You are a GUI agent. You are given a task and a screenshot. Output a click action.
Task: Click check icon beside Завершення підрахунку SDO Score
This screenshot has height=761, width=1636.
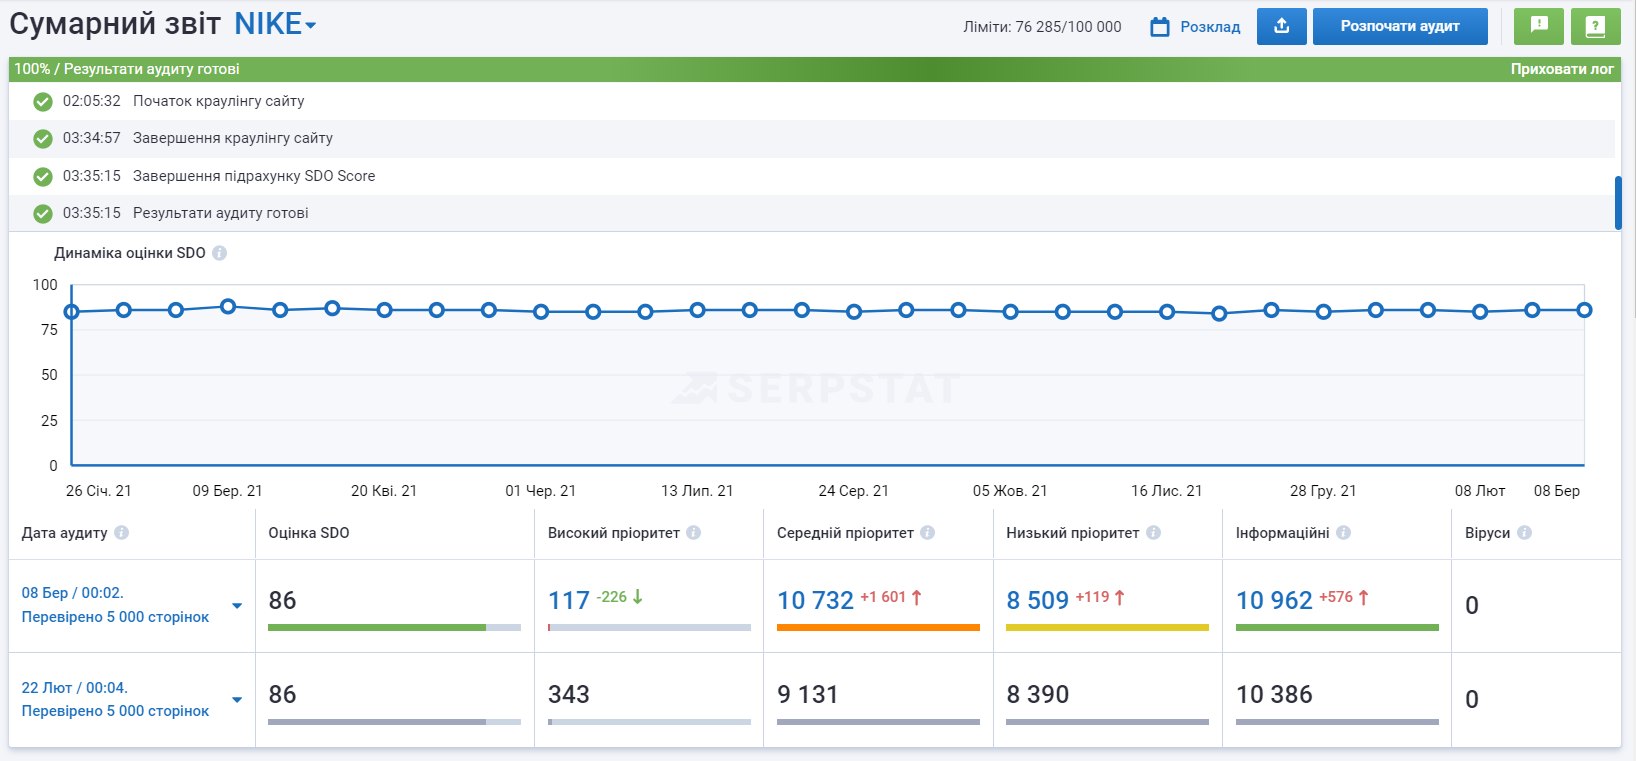(43, 177)
